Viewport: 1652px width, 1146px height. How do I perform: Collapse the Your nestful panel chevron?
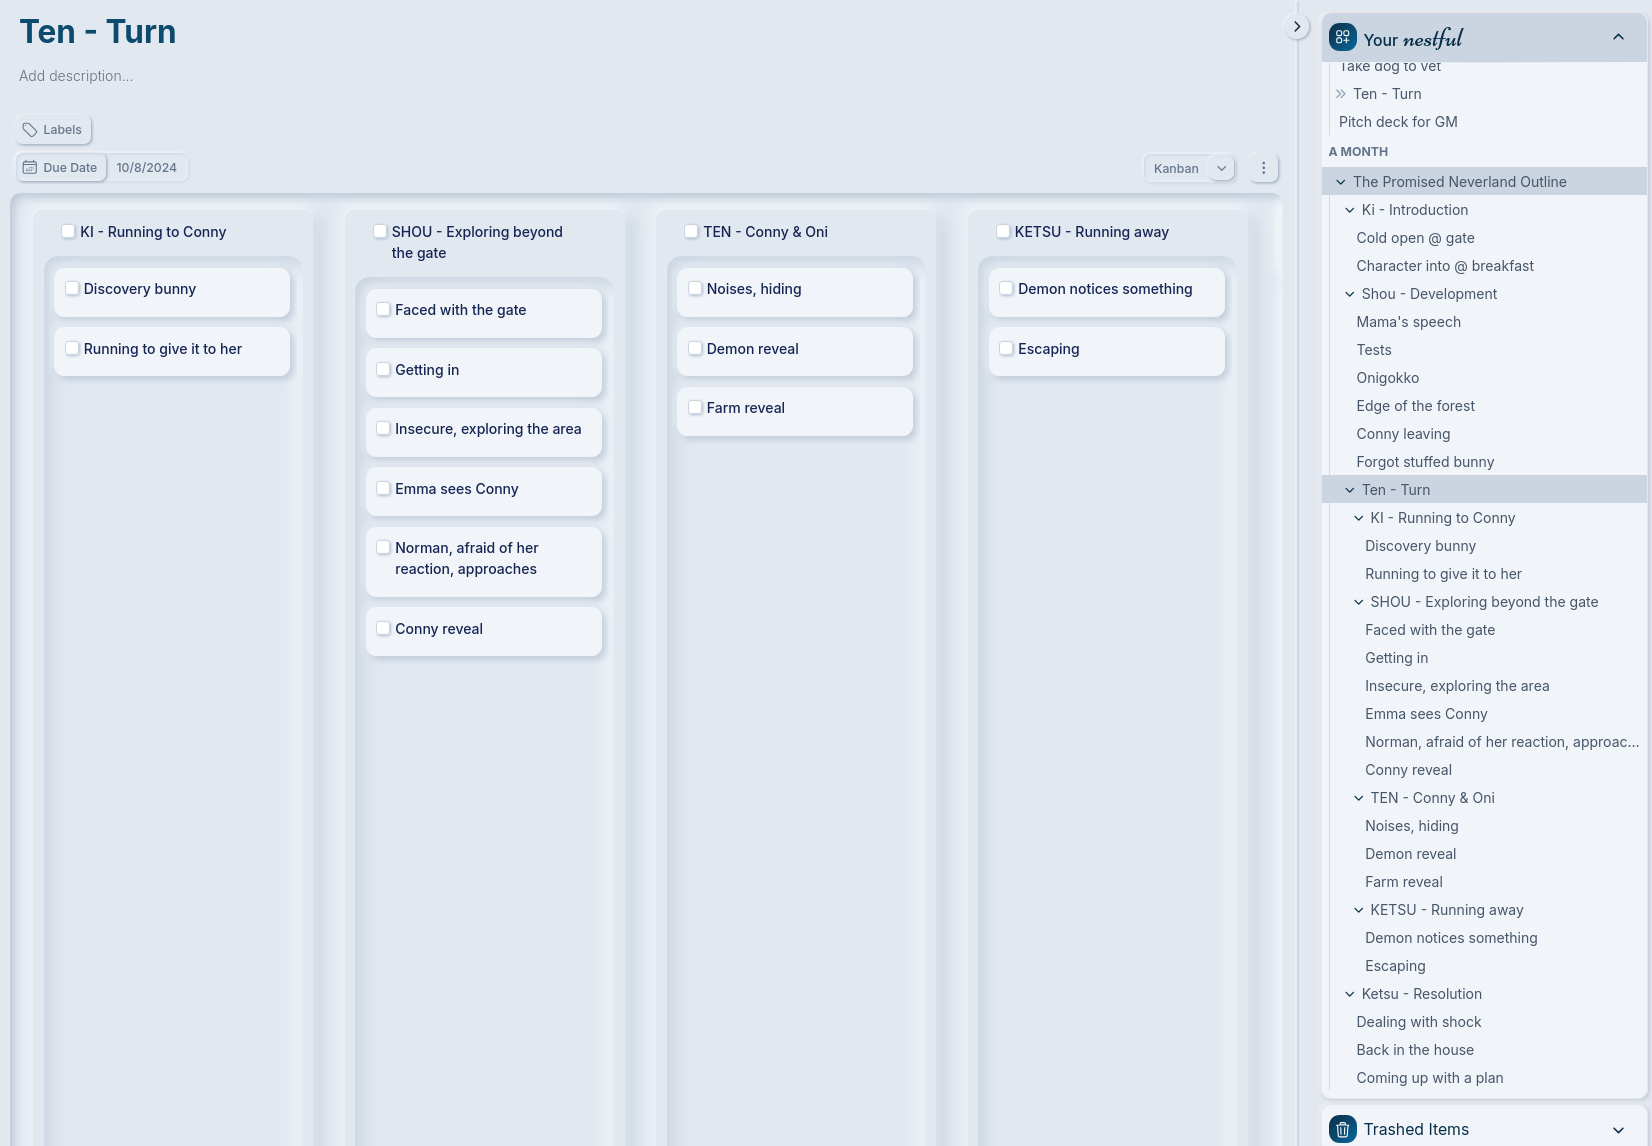1618,37
